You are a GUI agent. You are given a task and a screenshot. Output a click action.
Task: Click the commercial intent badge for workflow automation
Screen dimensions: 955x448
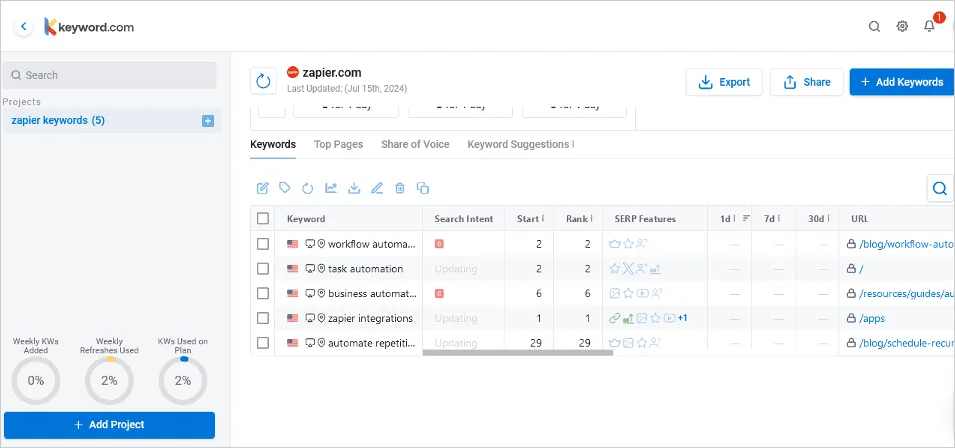click(439, 244)
